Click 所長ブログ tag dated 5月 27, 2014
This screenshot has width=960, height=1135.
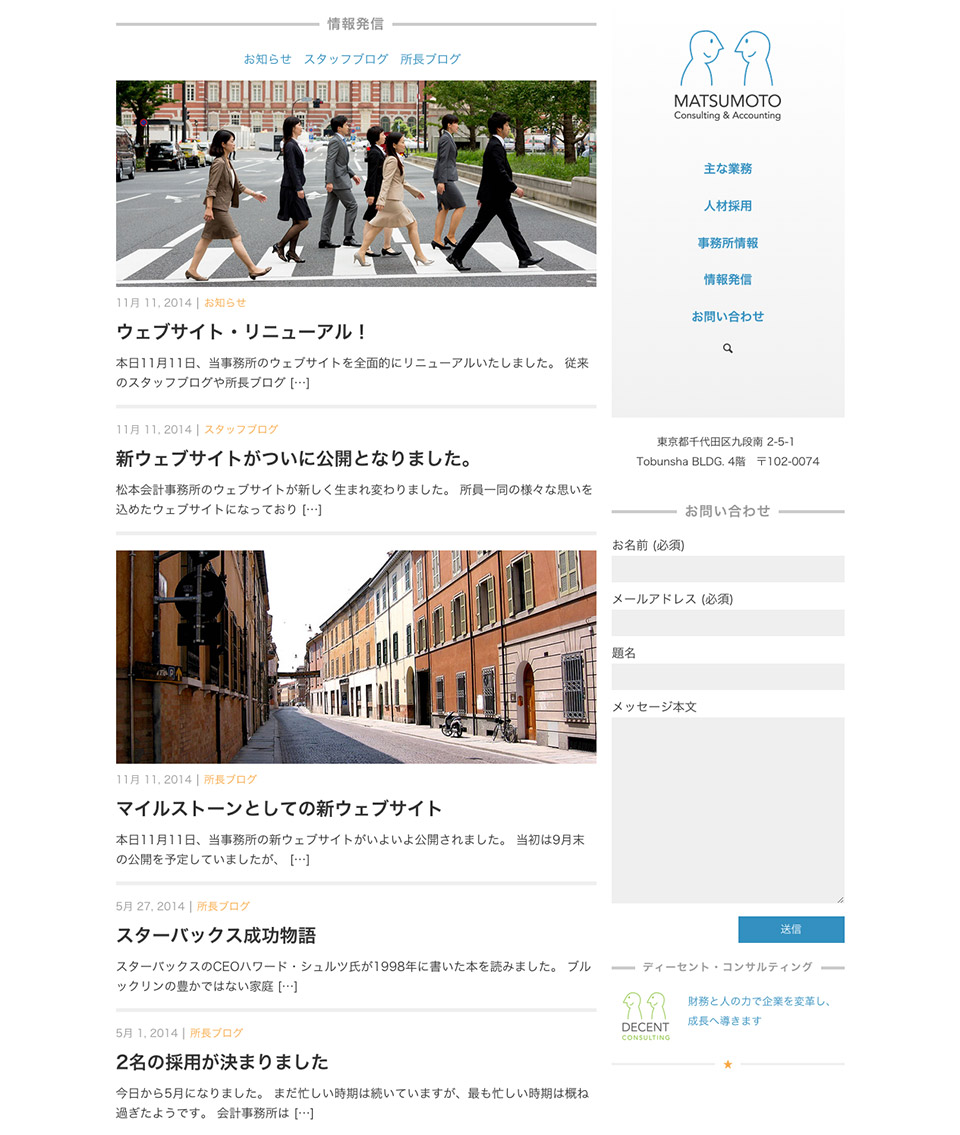223,906
